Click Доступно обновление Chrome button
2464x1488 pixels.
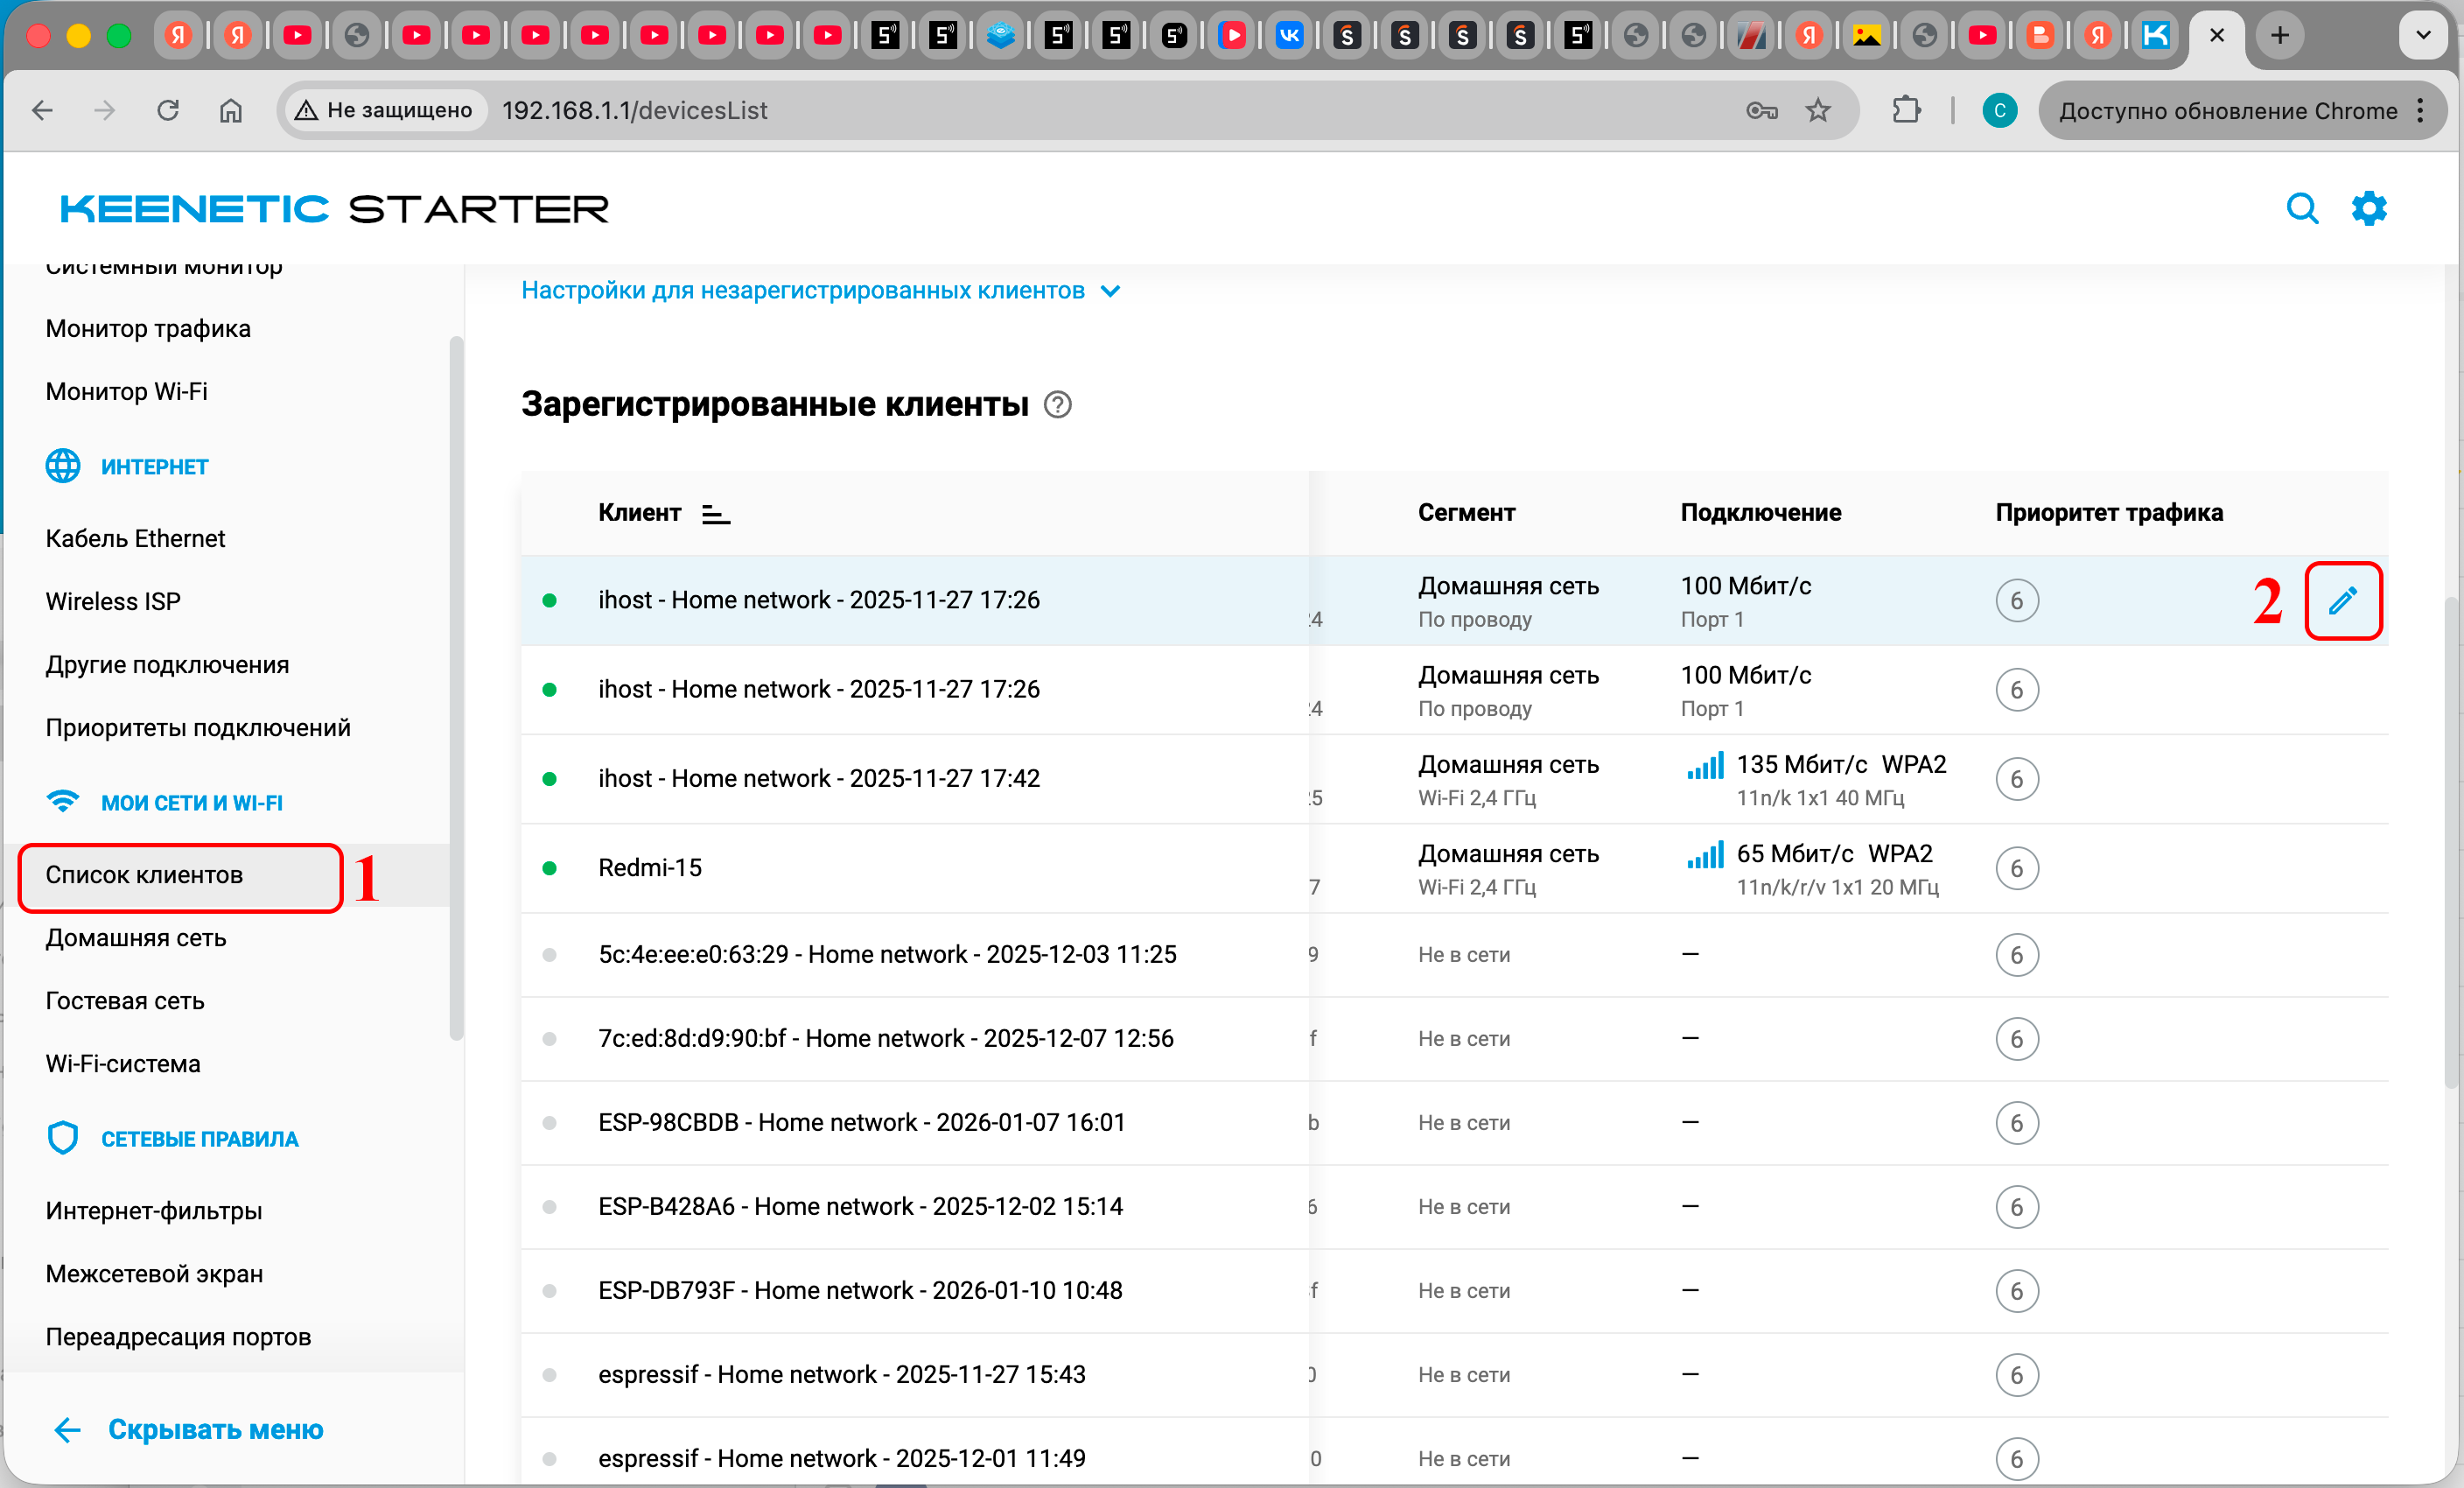(x=2226, y=110)
